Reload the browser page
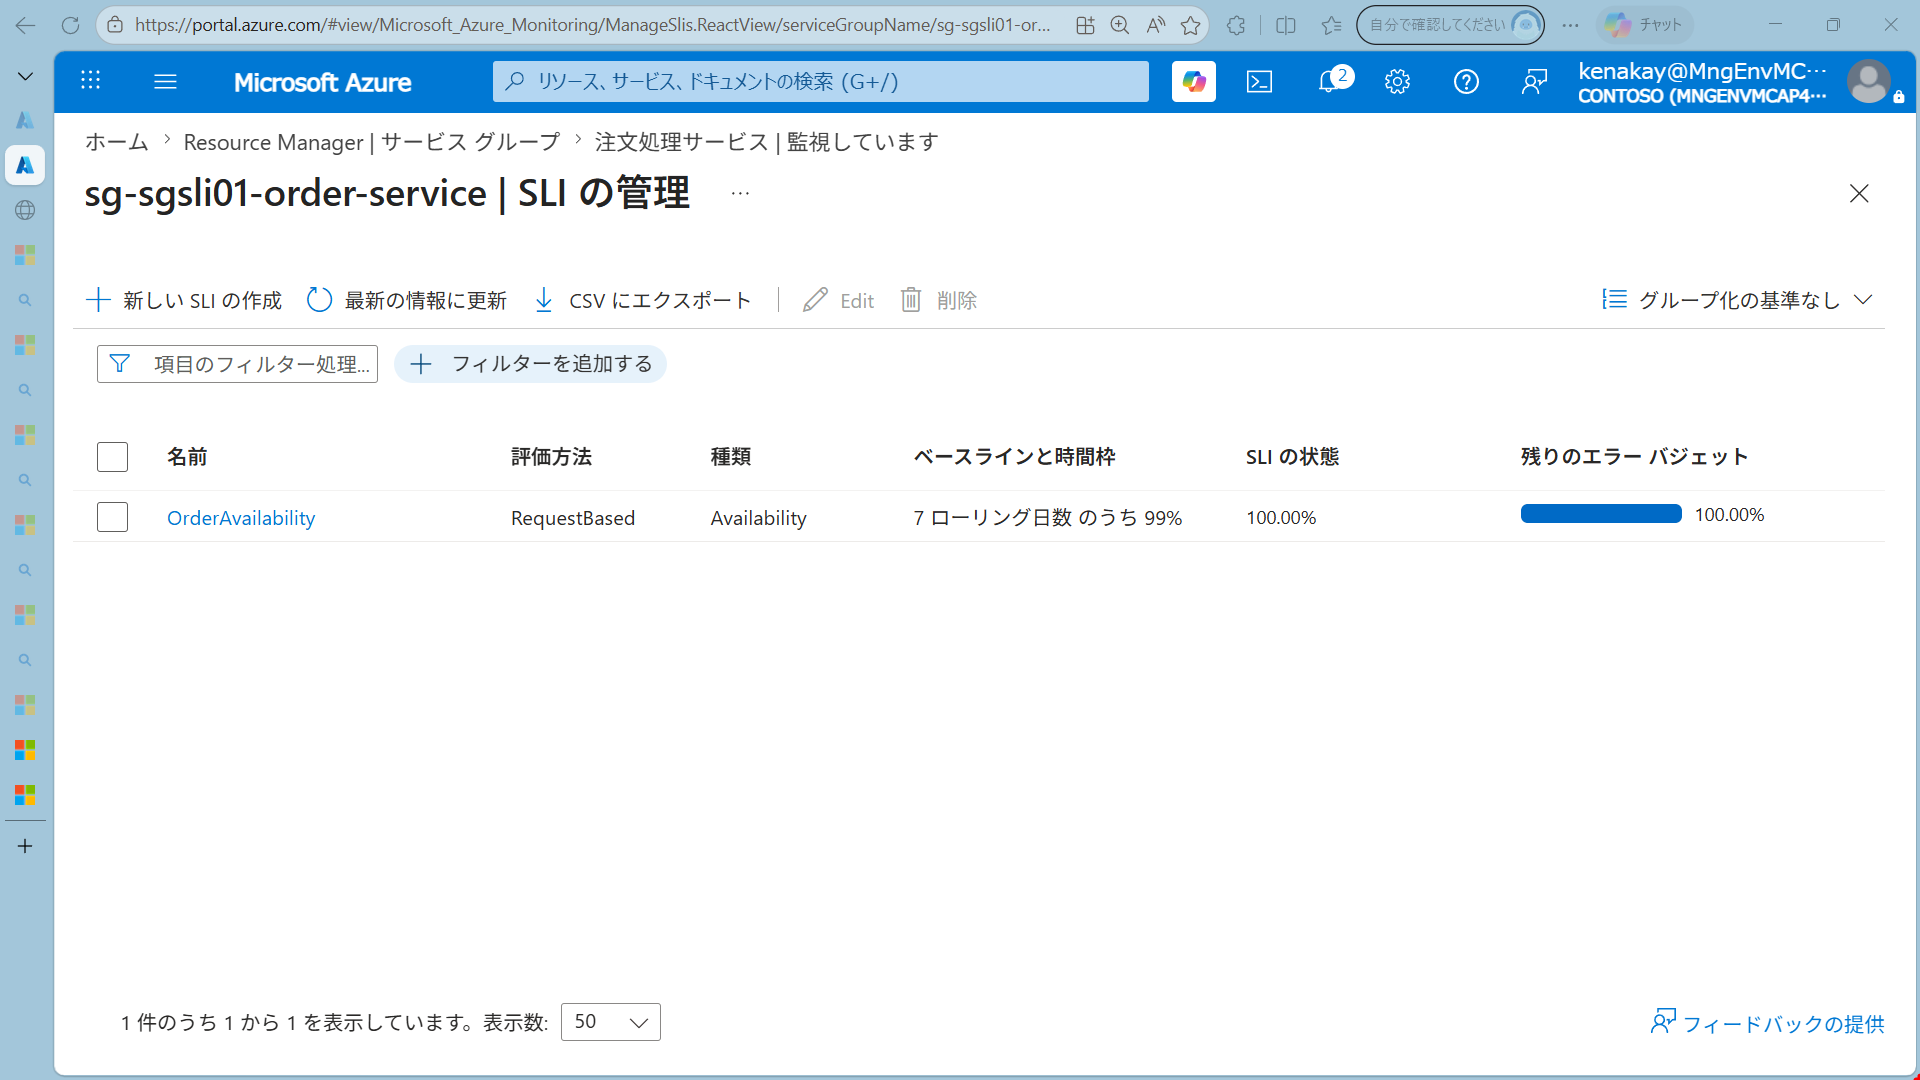1920x1080 pixels. pyautogui.click(x=70, y=25)
